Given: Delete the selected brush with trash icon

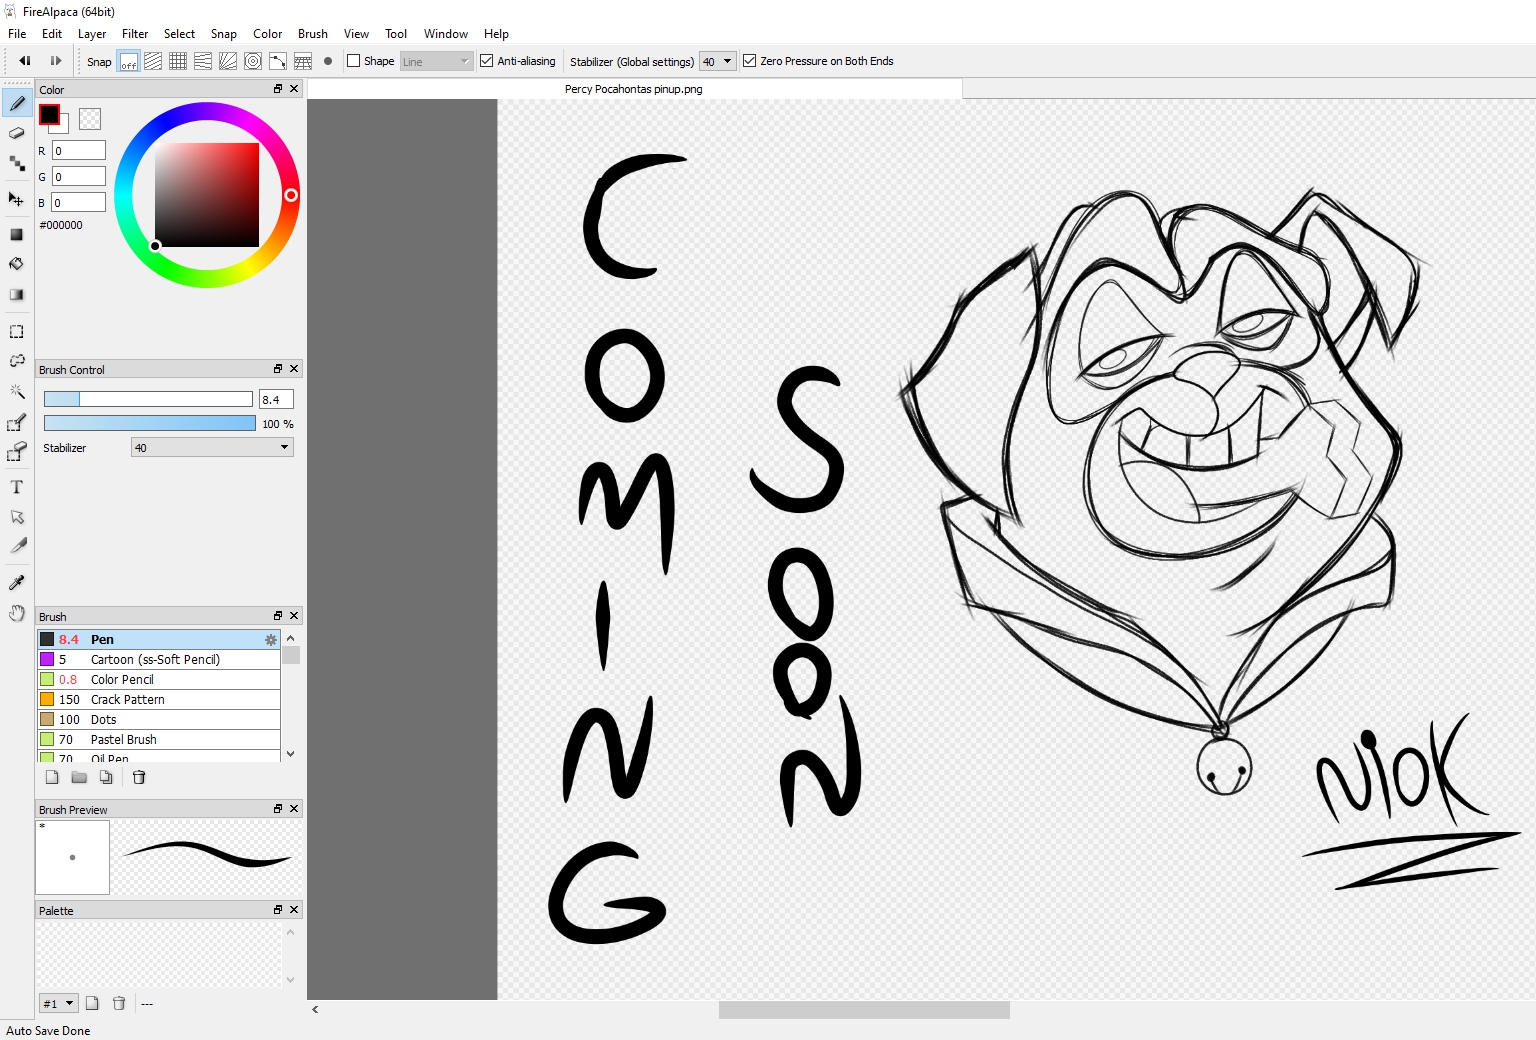Looking at the screenshot, I should coord(139,777).
